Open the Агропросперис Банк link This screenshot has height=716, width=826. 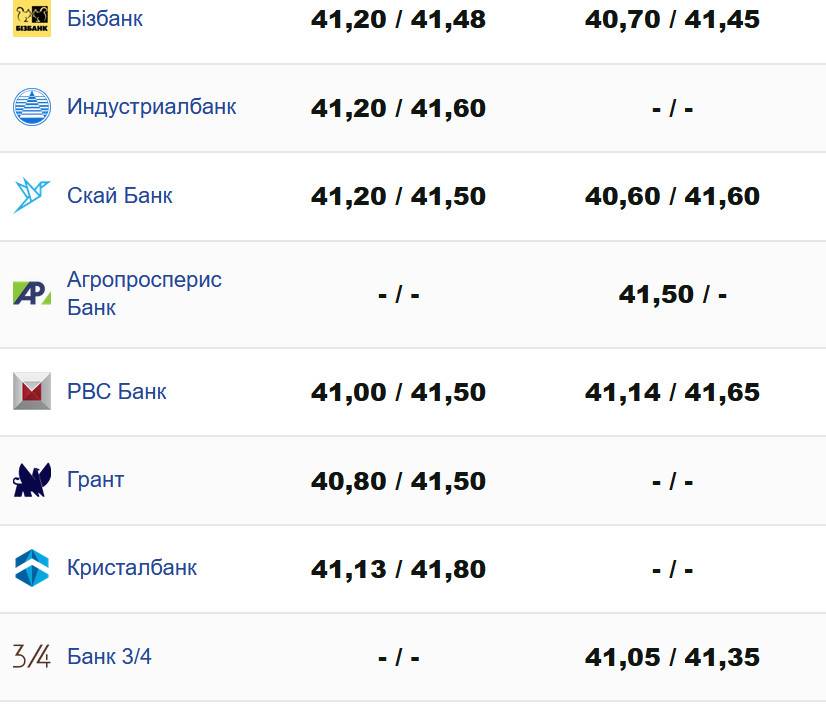point(144,293)
